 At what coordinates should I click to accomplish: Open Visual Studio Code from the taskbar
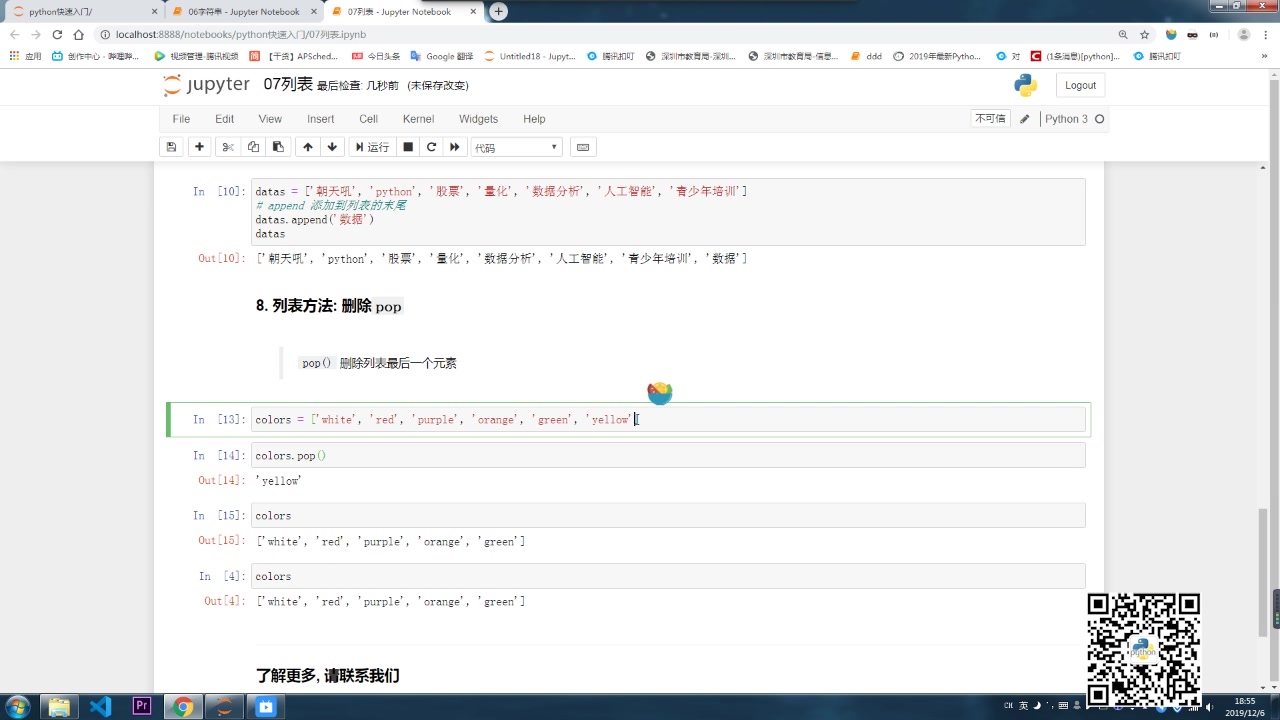point(100,707)
